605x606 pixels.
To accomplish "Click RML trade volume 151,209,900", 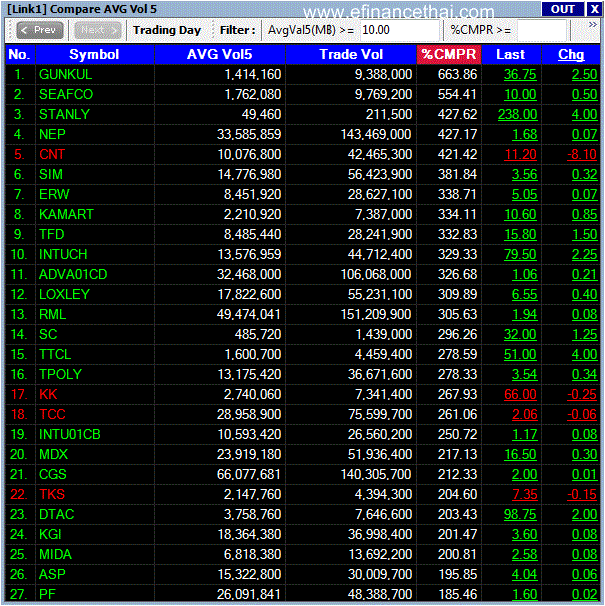I will (376, 314).
